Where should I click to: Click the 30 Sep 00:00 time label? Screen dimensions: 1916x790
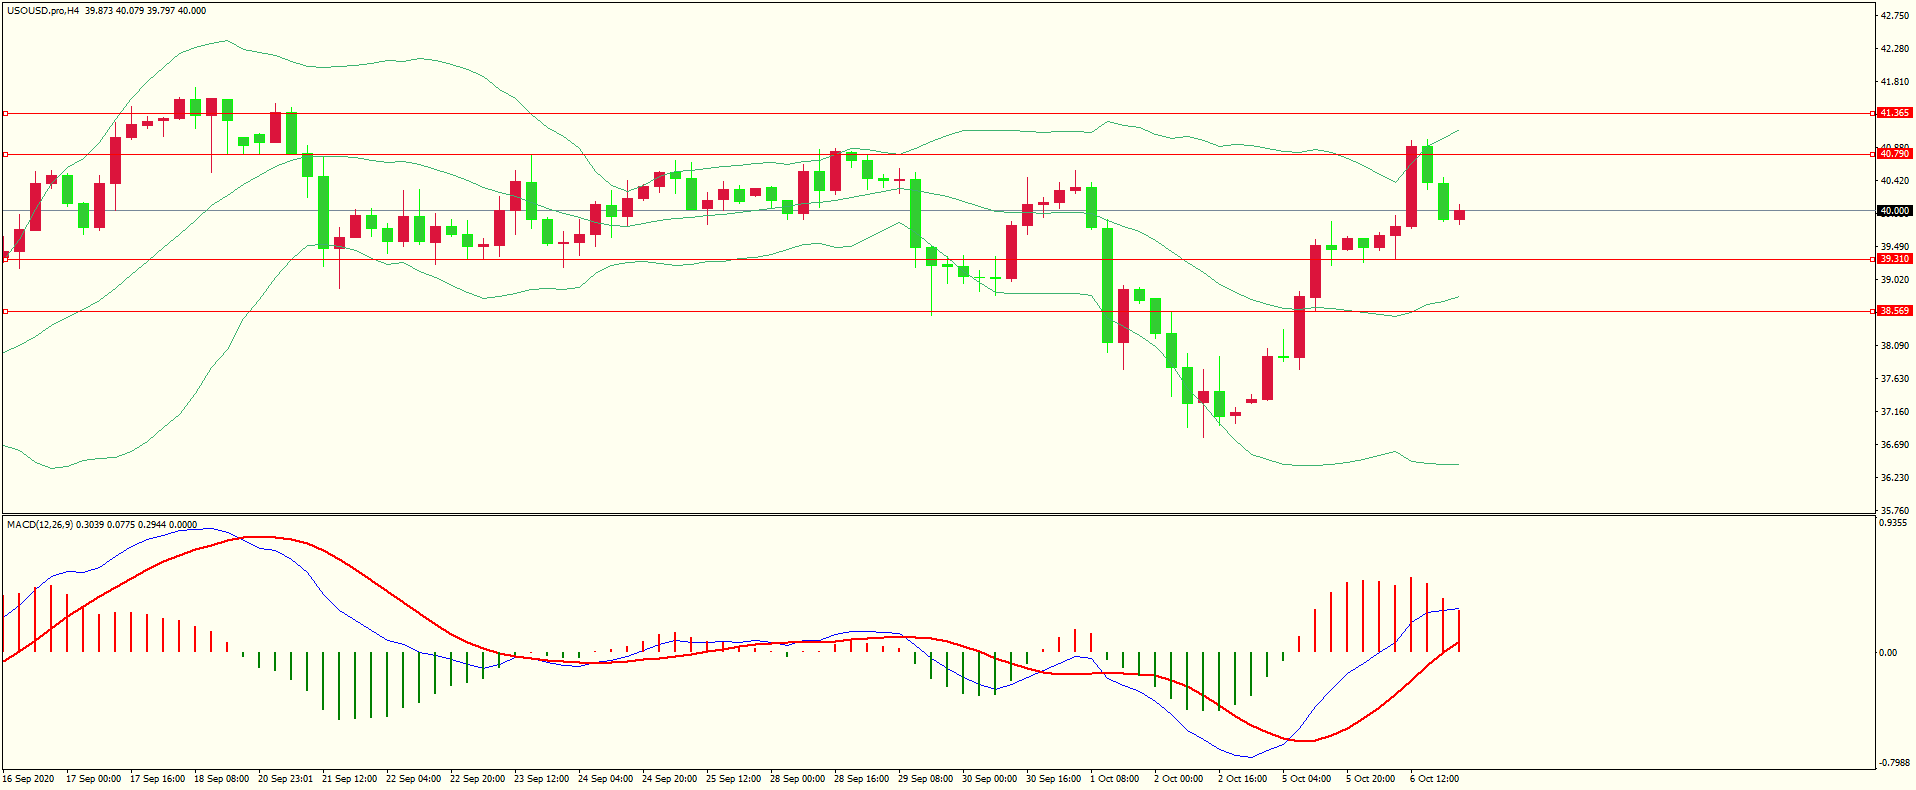(x=989, y=779)
